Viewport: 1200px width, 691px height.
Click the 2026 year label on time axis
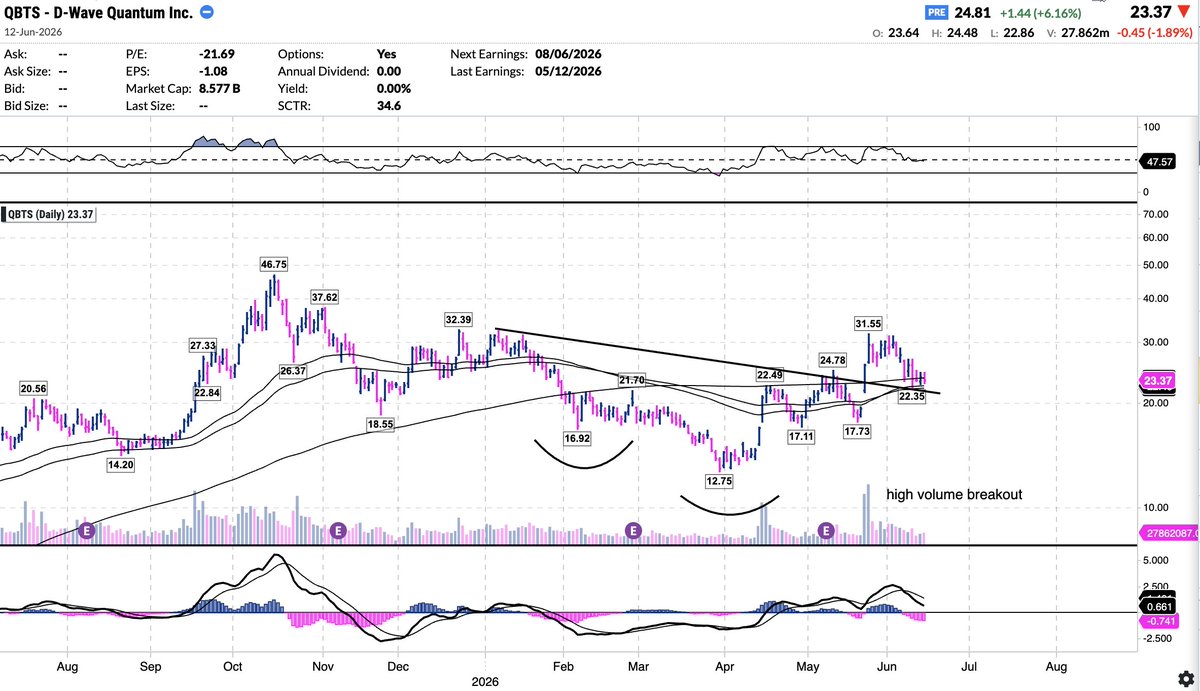click(485, 681)
